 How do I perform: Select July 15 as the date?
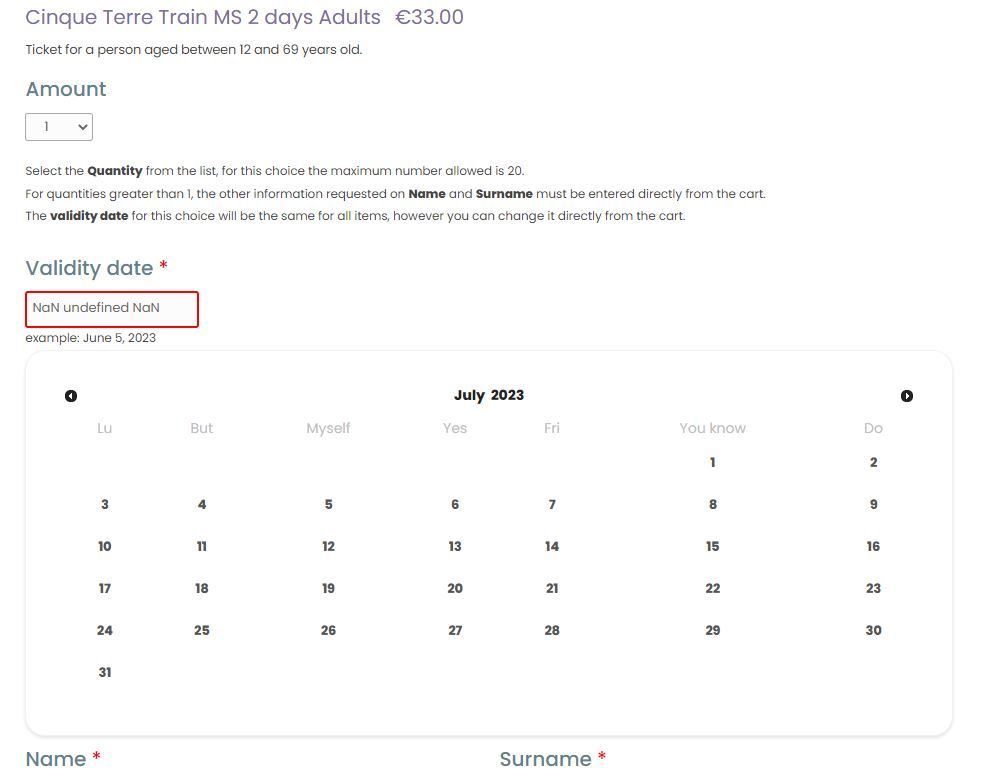coord(712,547)
